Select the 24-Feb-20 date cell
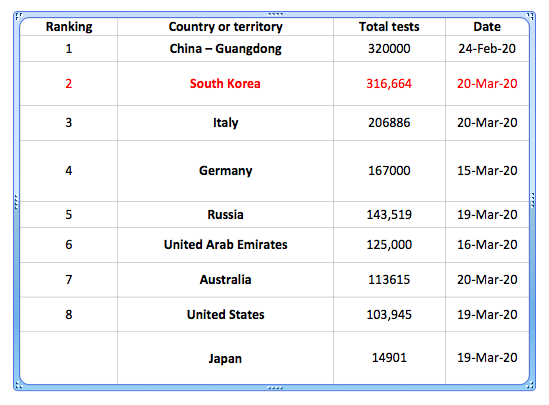 point(487,49)
